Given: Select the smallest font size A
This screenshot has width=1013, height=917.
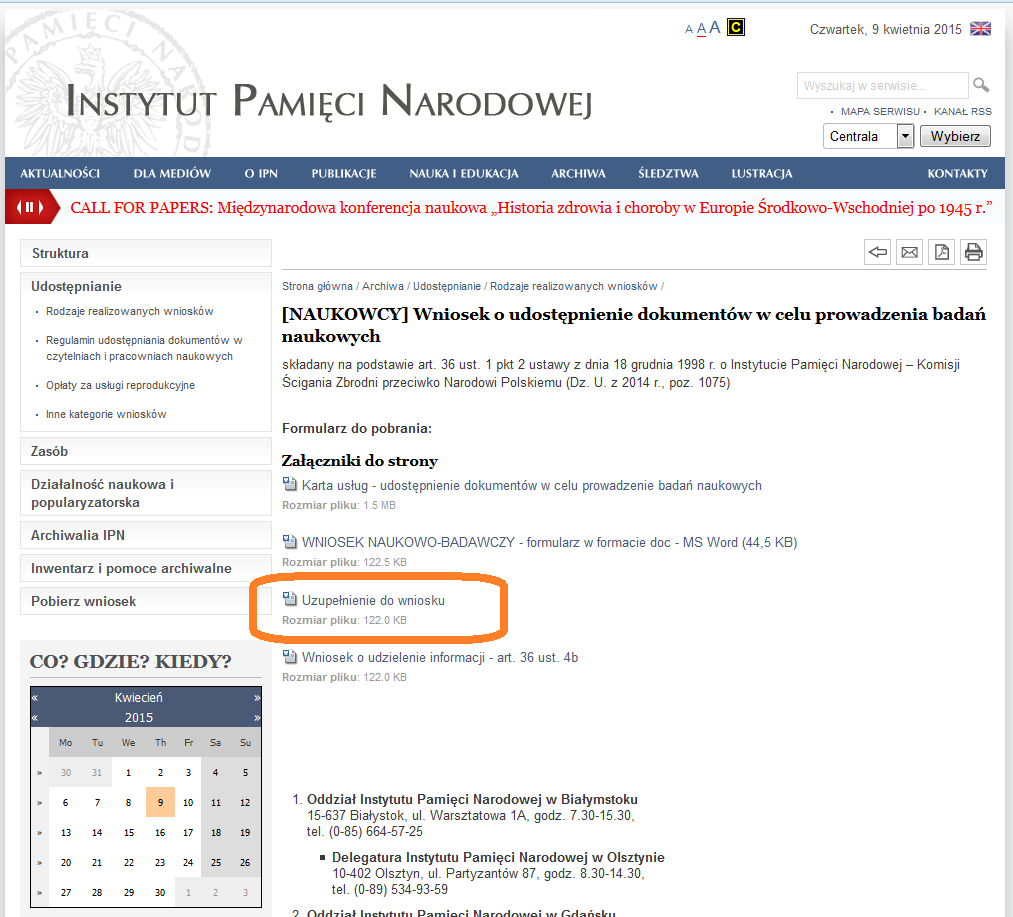Looking at the screenshot, I should (x=689, y=30).
